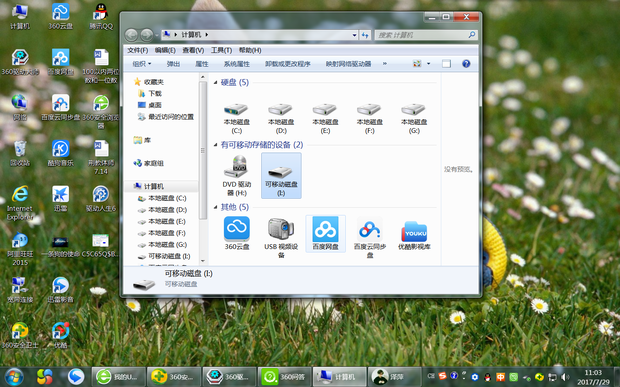Select the 360安全卫士 desktop icon

click(20, 336)
